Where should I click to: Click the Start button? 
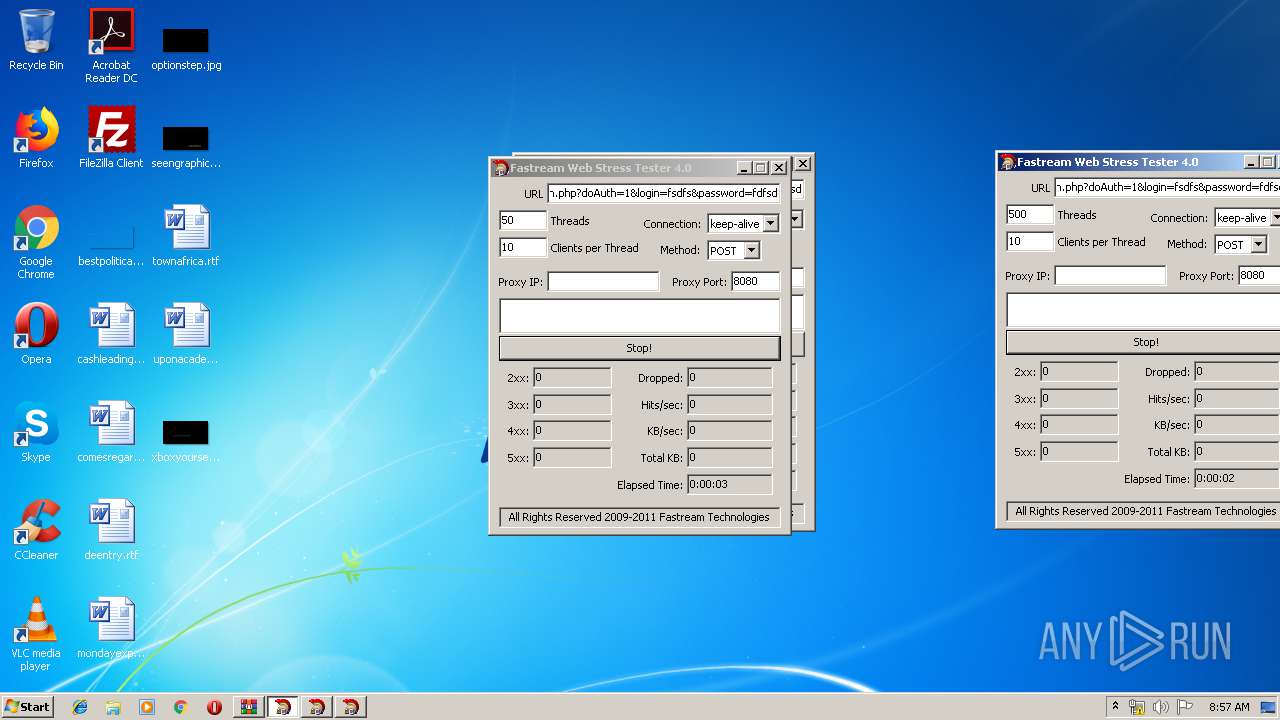pyautogui.click(x=28, y=707)
